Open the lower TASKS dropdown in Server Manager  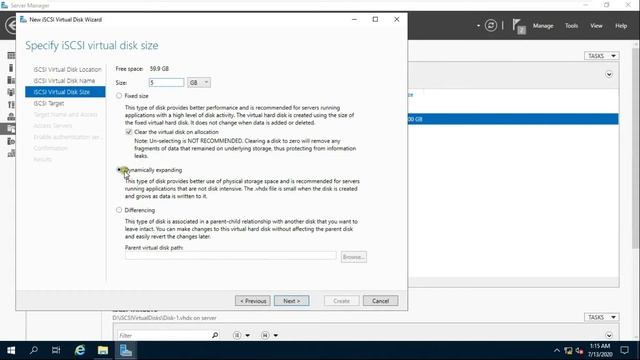(601, 317)
